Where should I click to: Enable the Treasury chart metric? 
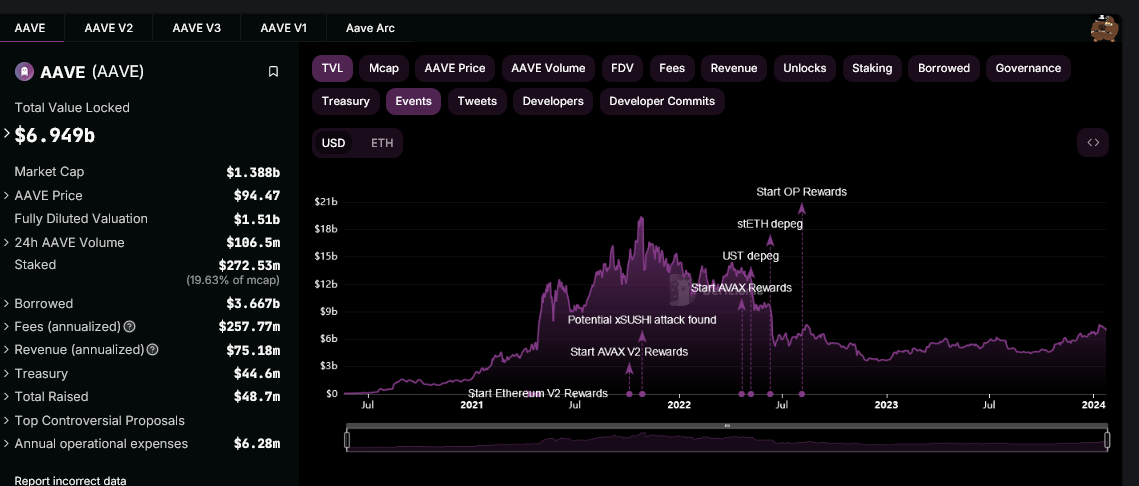click(x=346, y=102)
